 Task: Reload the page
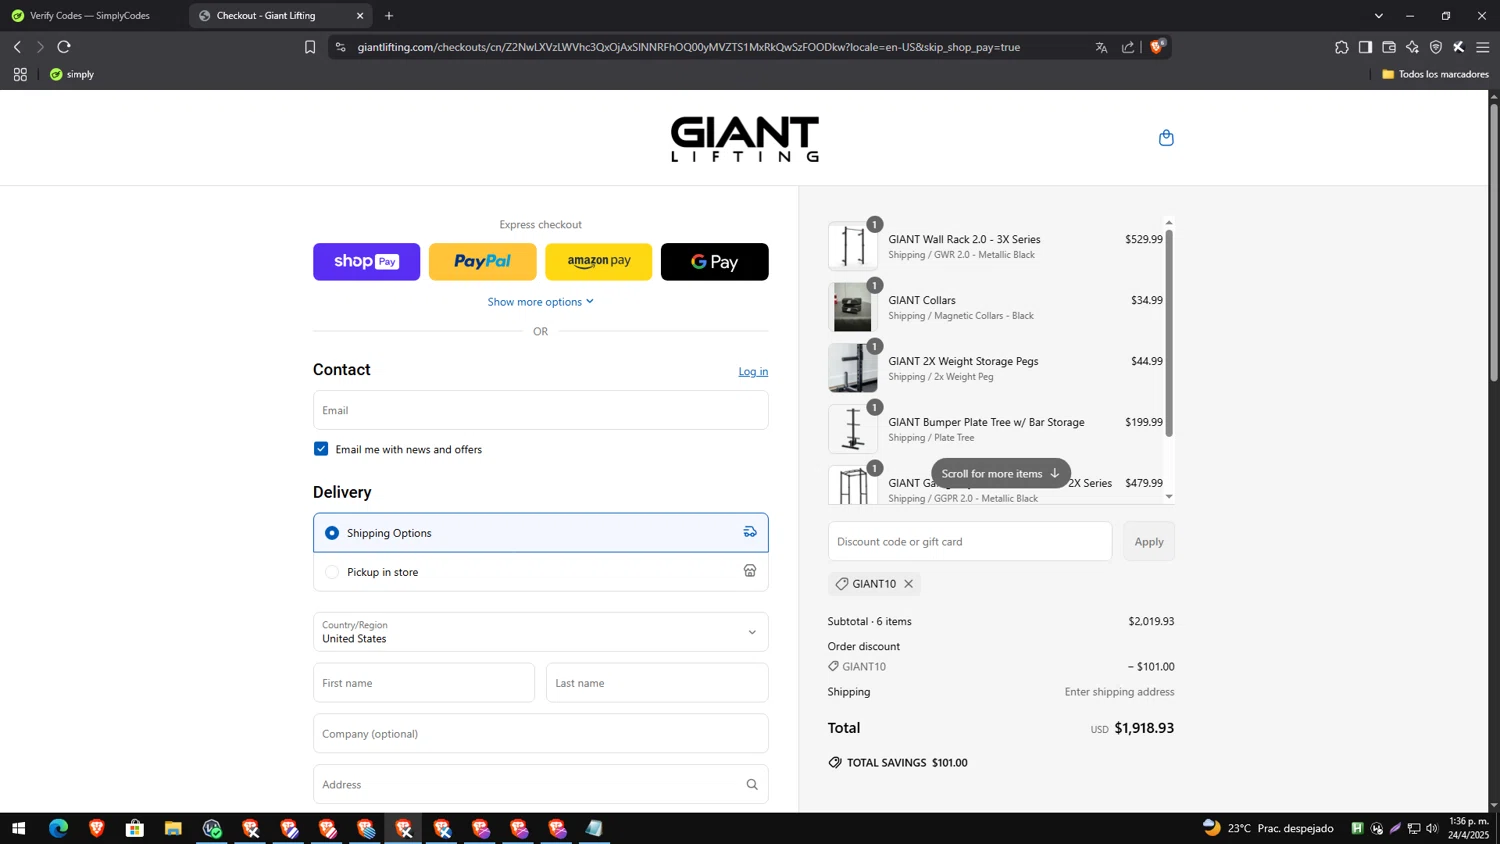coord(64,47)
